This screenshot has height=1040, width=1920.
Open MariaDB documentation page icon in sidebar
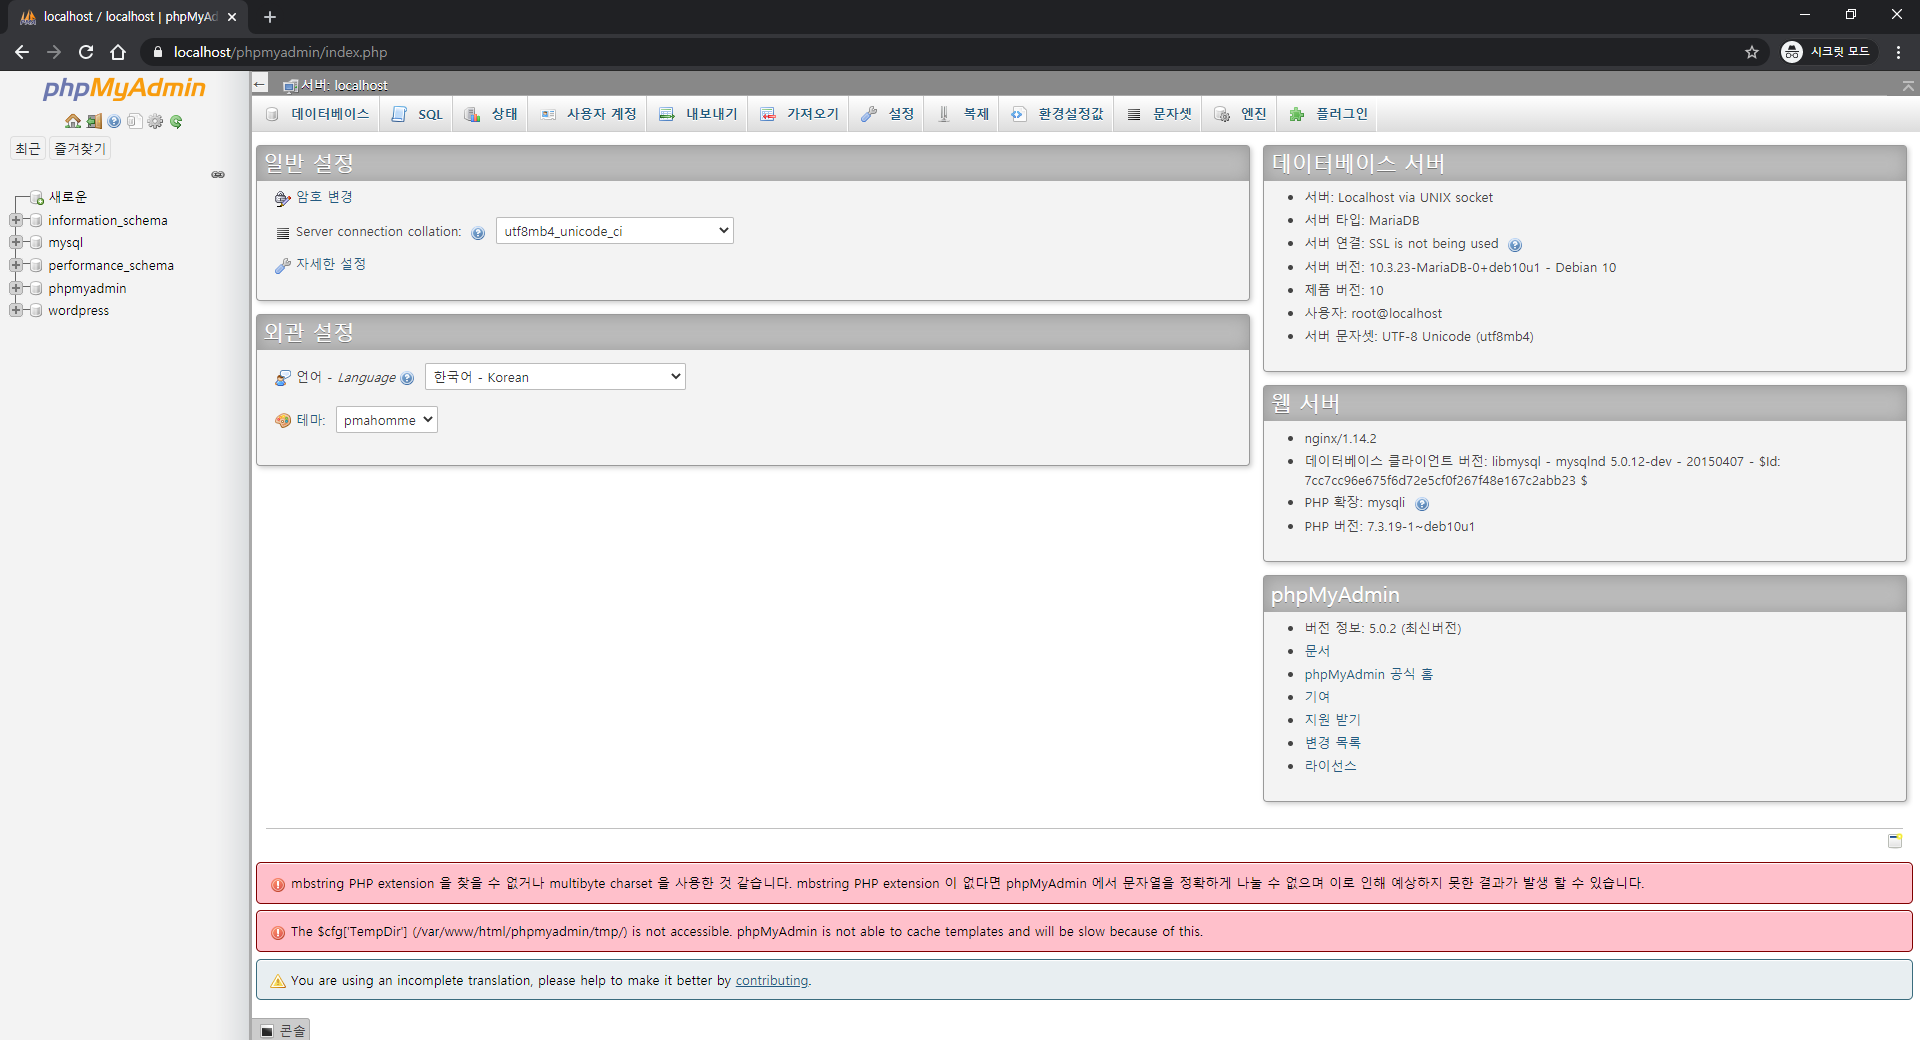pyautogui.click(x=134, y=121)
